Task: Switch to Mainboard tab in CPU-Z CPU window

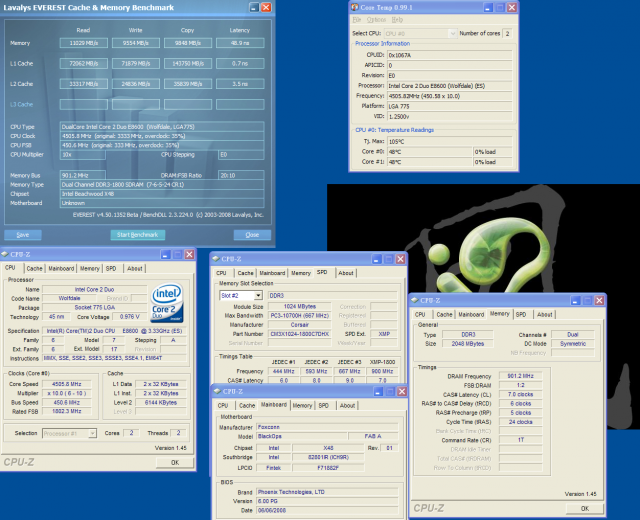Action: pyautogui.click(x=61, y=268)
